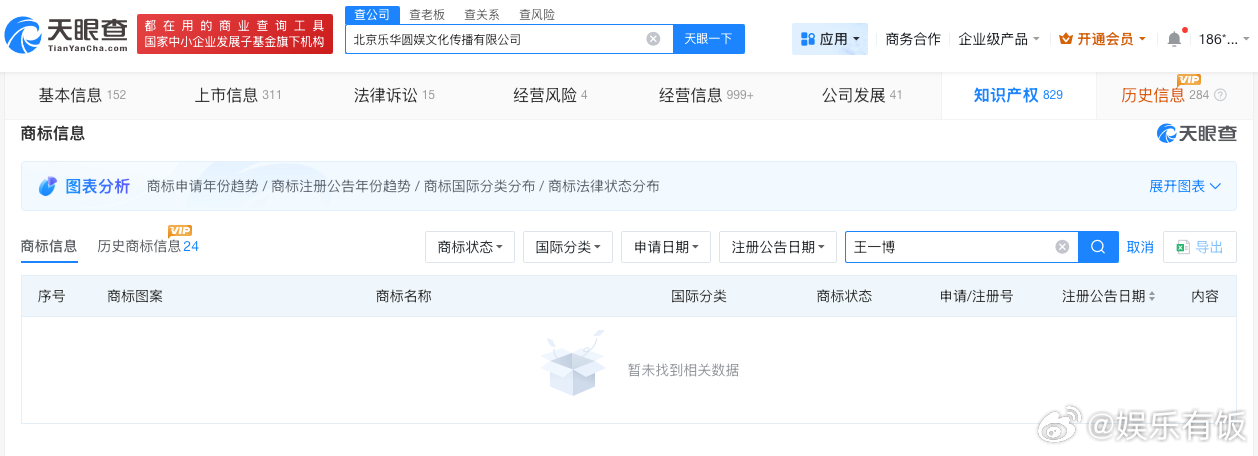The image size is (1258, 456).
Task: Switch to 知识产权 tab
Action: tap(1018, 95)
